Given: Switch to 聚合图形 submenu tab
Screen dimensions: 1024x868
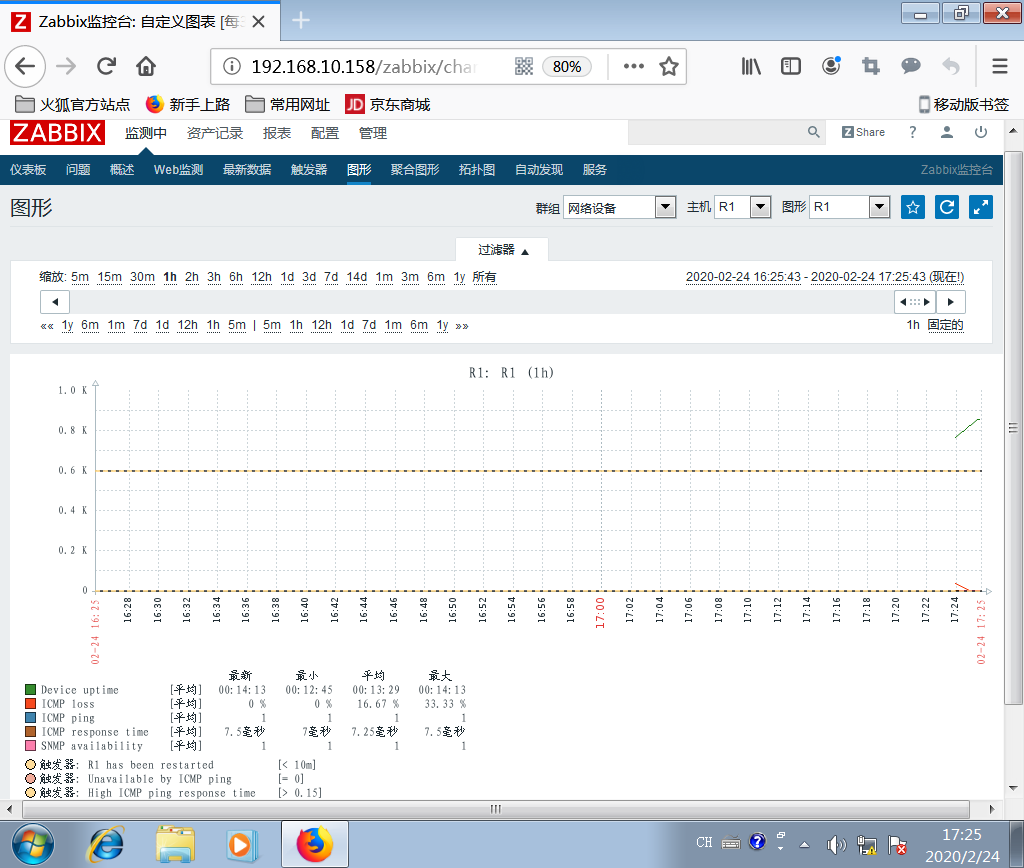Looking at the screenshot, I should [x=415, y=170].
